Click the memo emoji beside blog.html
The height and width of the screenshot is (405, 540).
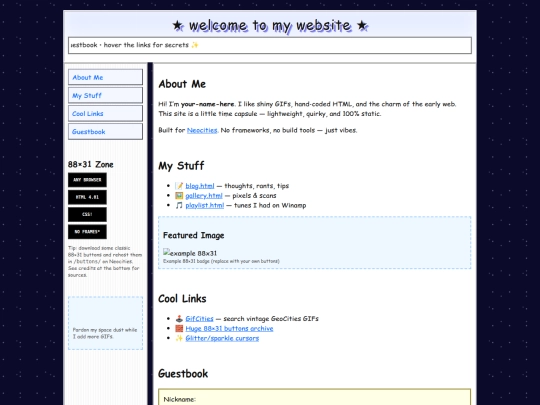coord(179,186)
